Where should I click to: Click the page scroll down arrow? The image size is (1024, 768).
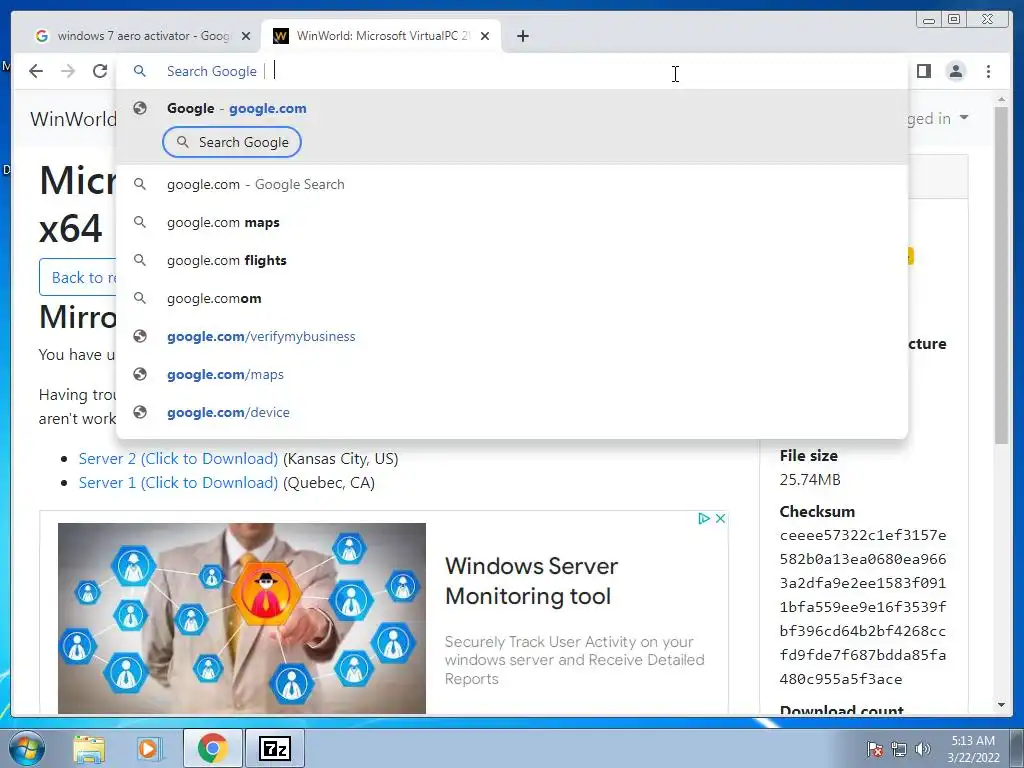(x=1001, y=705)
